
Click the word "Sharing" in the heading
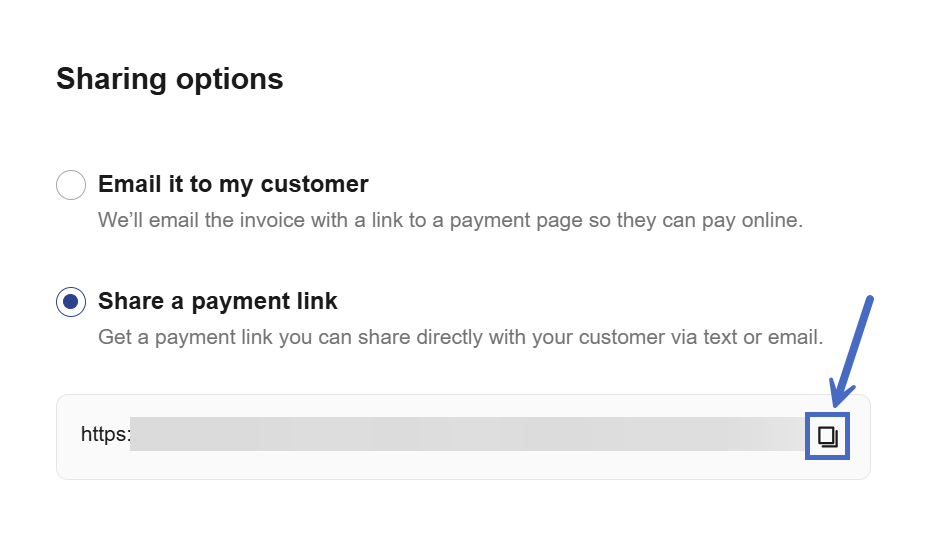[109, 79]
